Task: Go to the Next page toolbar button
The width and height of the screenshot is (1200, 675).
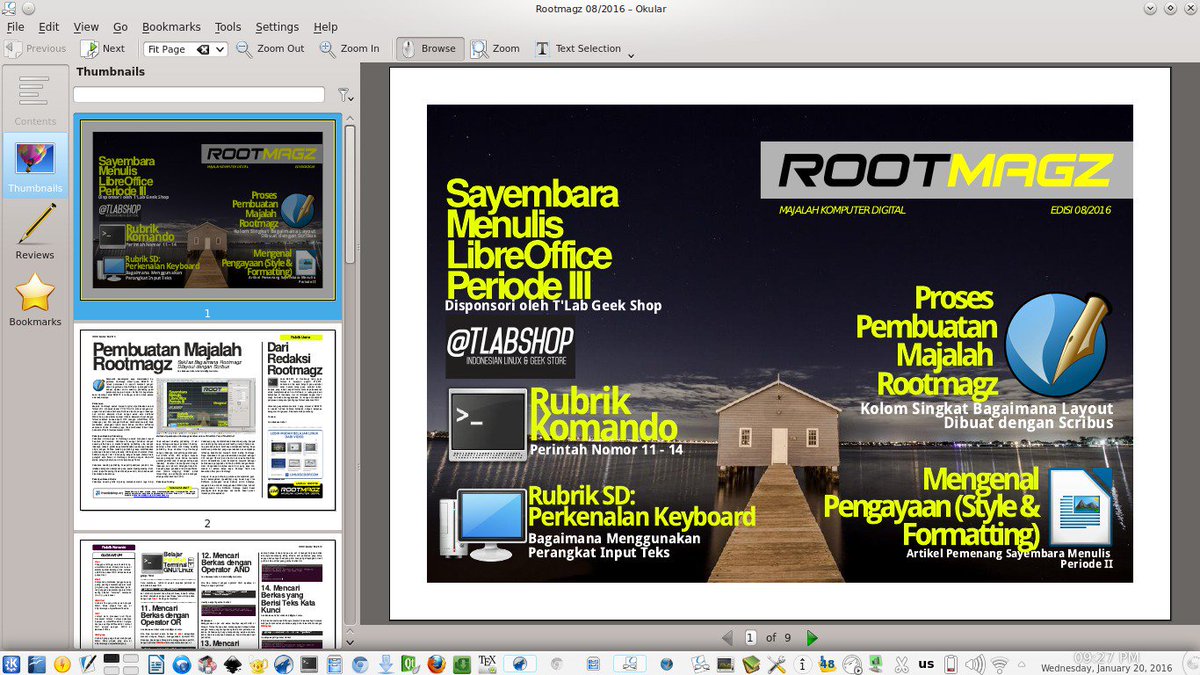Action: point(103,48)
